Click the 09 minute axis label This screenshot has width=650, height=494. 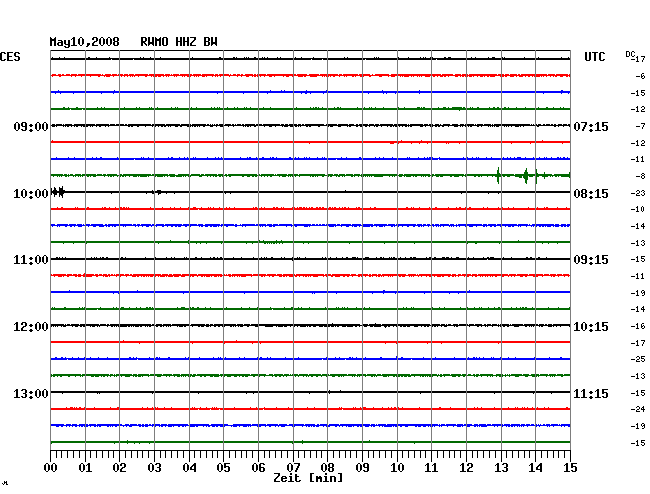(x=362, y=468)
